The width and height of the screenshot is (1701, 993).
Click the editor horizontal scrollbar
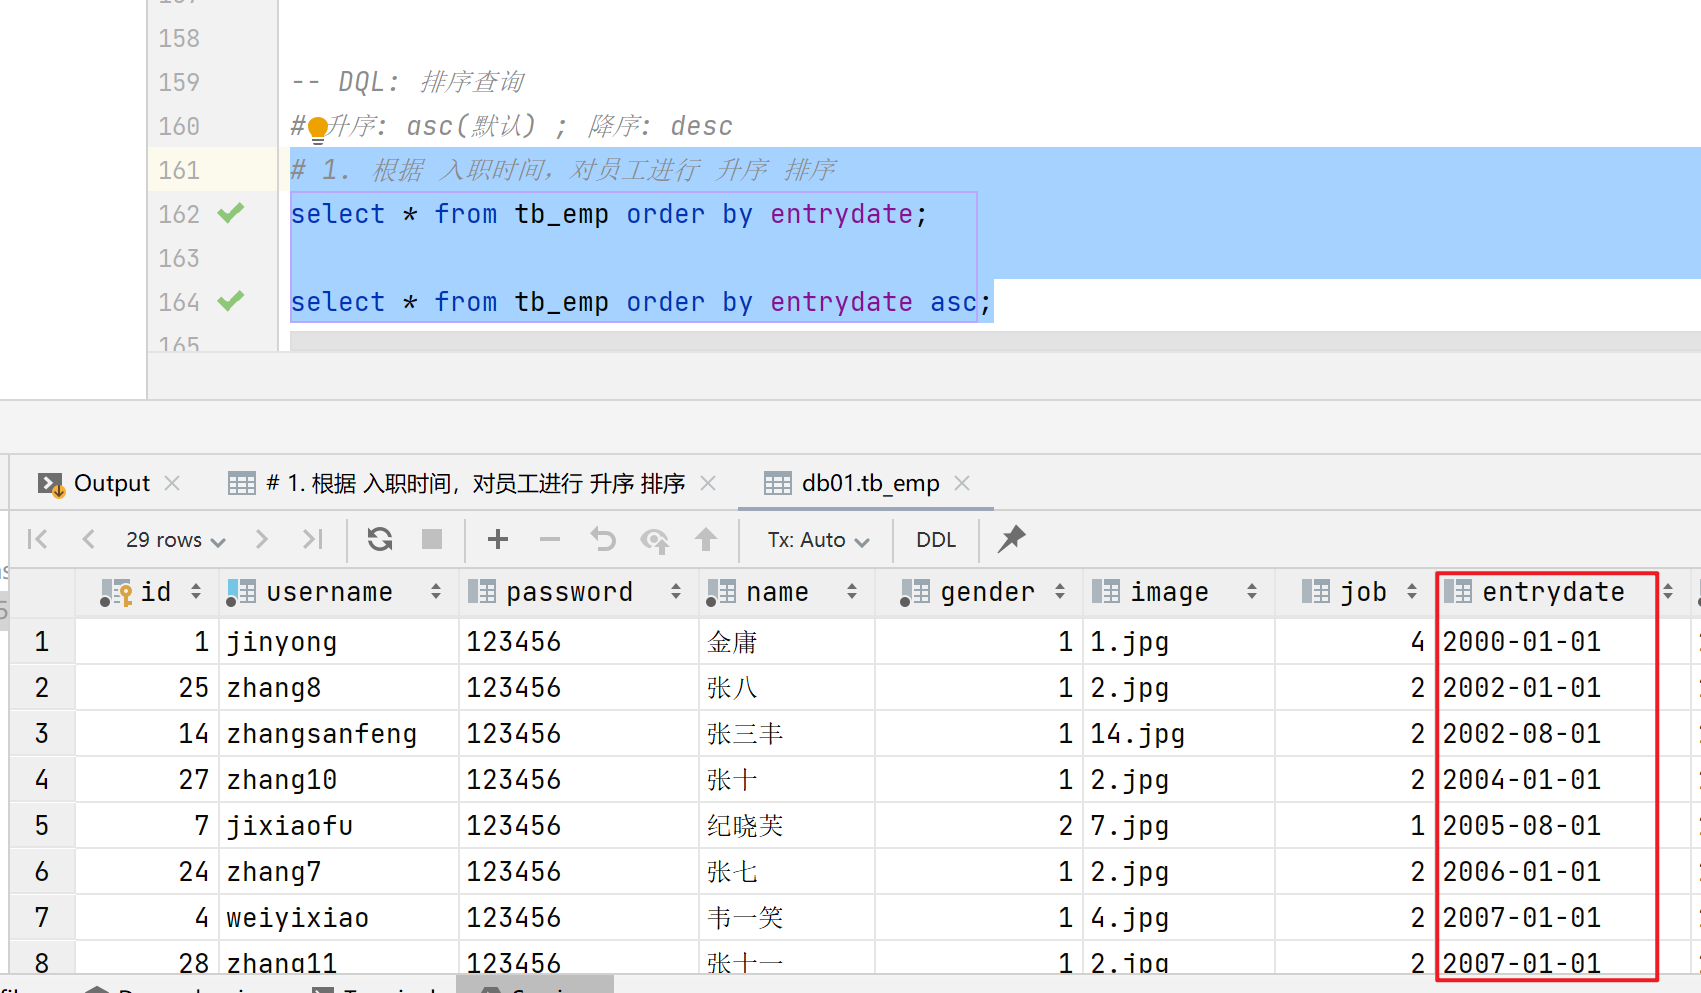point(995,341)
